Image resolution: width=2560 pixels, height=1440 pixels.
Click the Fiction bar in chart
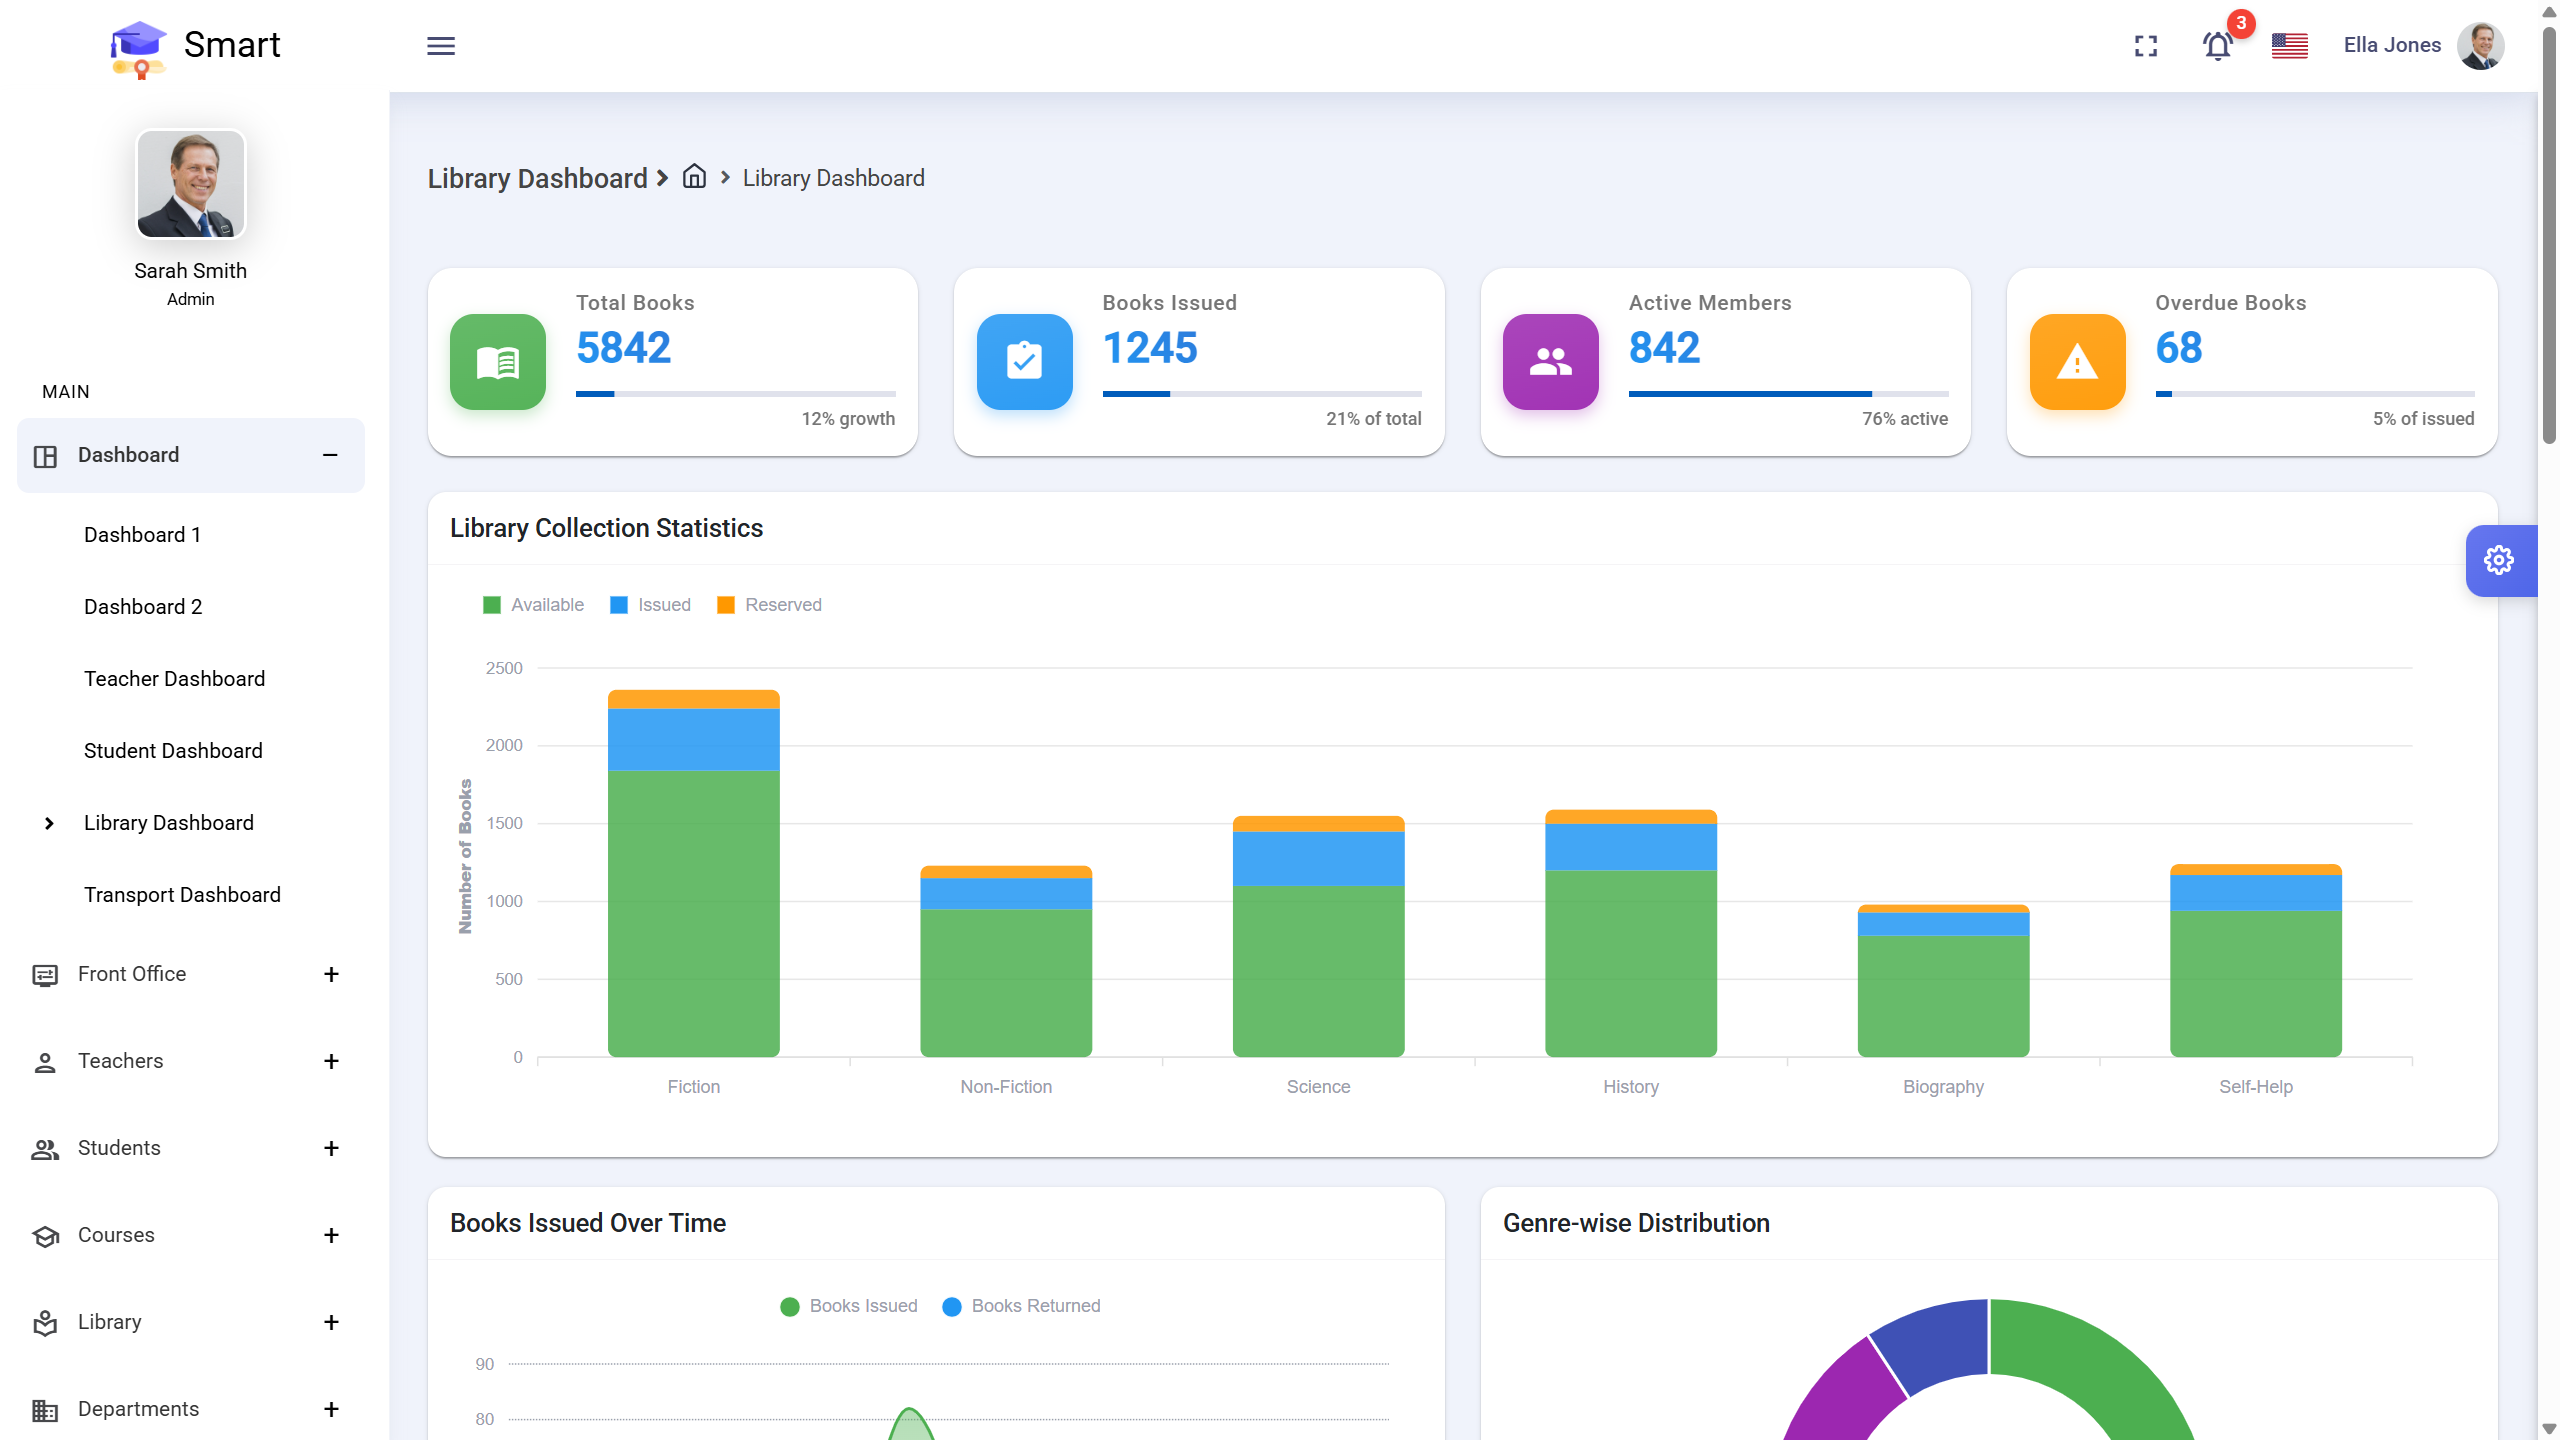[x=694, y=900]
